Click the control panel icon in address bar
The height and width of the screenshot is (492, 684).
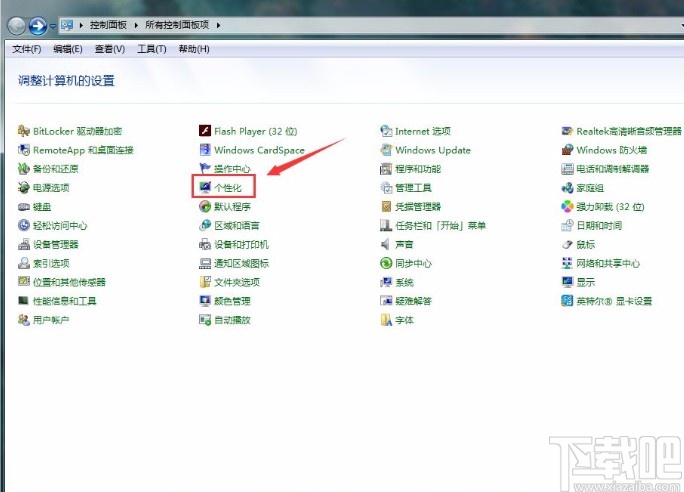point(67,25)
